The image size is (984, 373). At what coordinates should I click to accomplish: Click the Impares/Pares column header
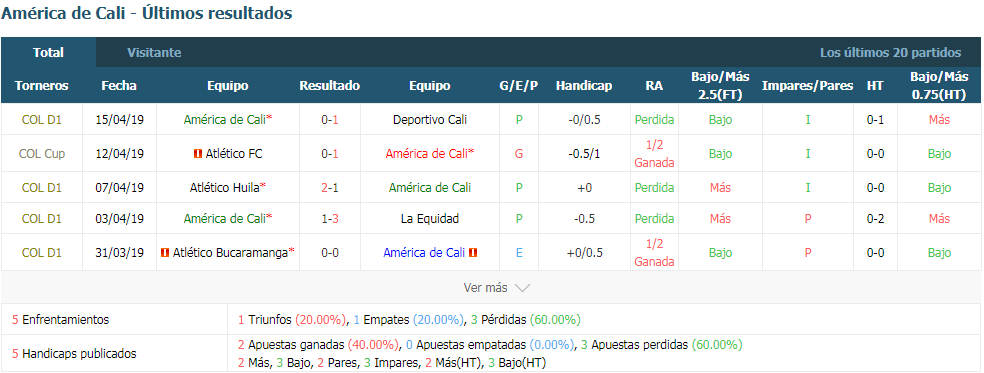pyautogui.click(x=808, y=85)
